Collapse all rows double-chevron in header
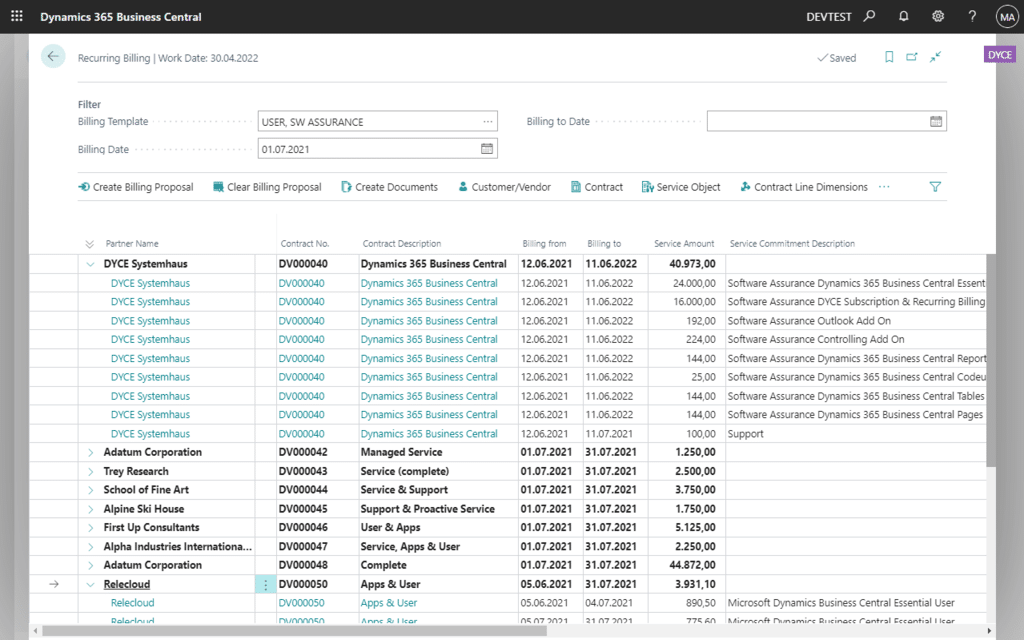The image size is (1024, 640). pyautogui.click(x=89, y=244)
